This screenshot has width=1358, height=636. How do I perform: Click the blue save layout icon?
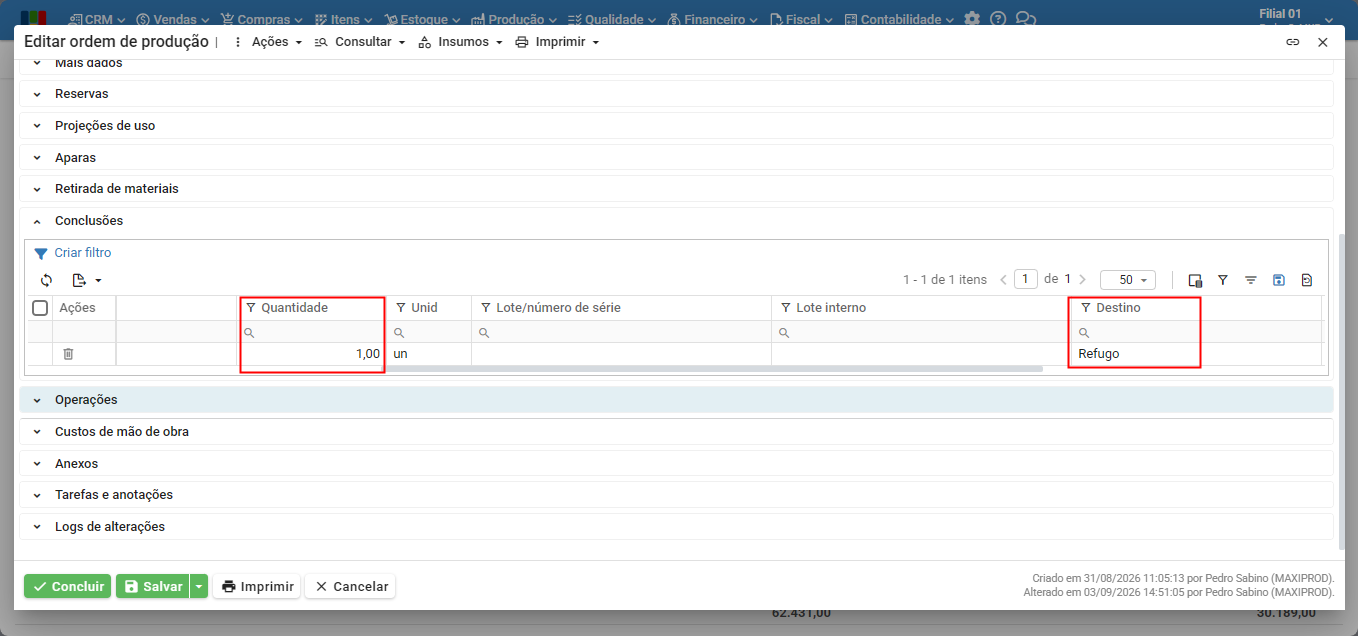[1278, 280]
